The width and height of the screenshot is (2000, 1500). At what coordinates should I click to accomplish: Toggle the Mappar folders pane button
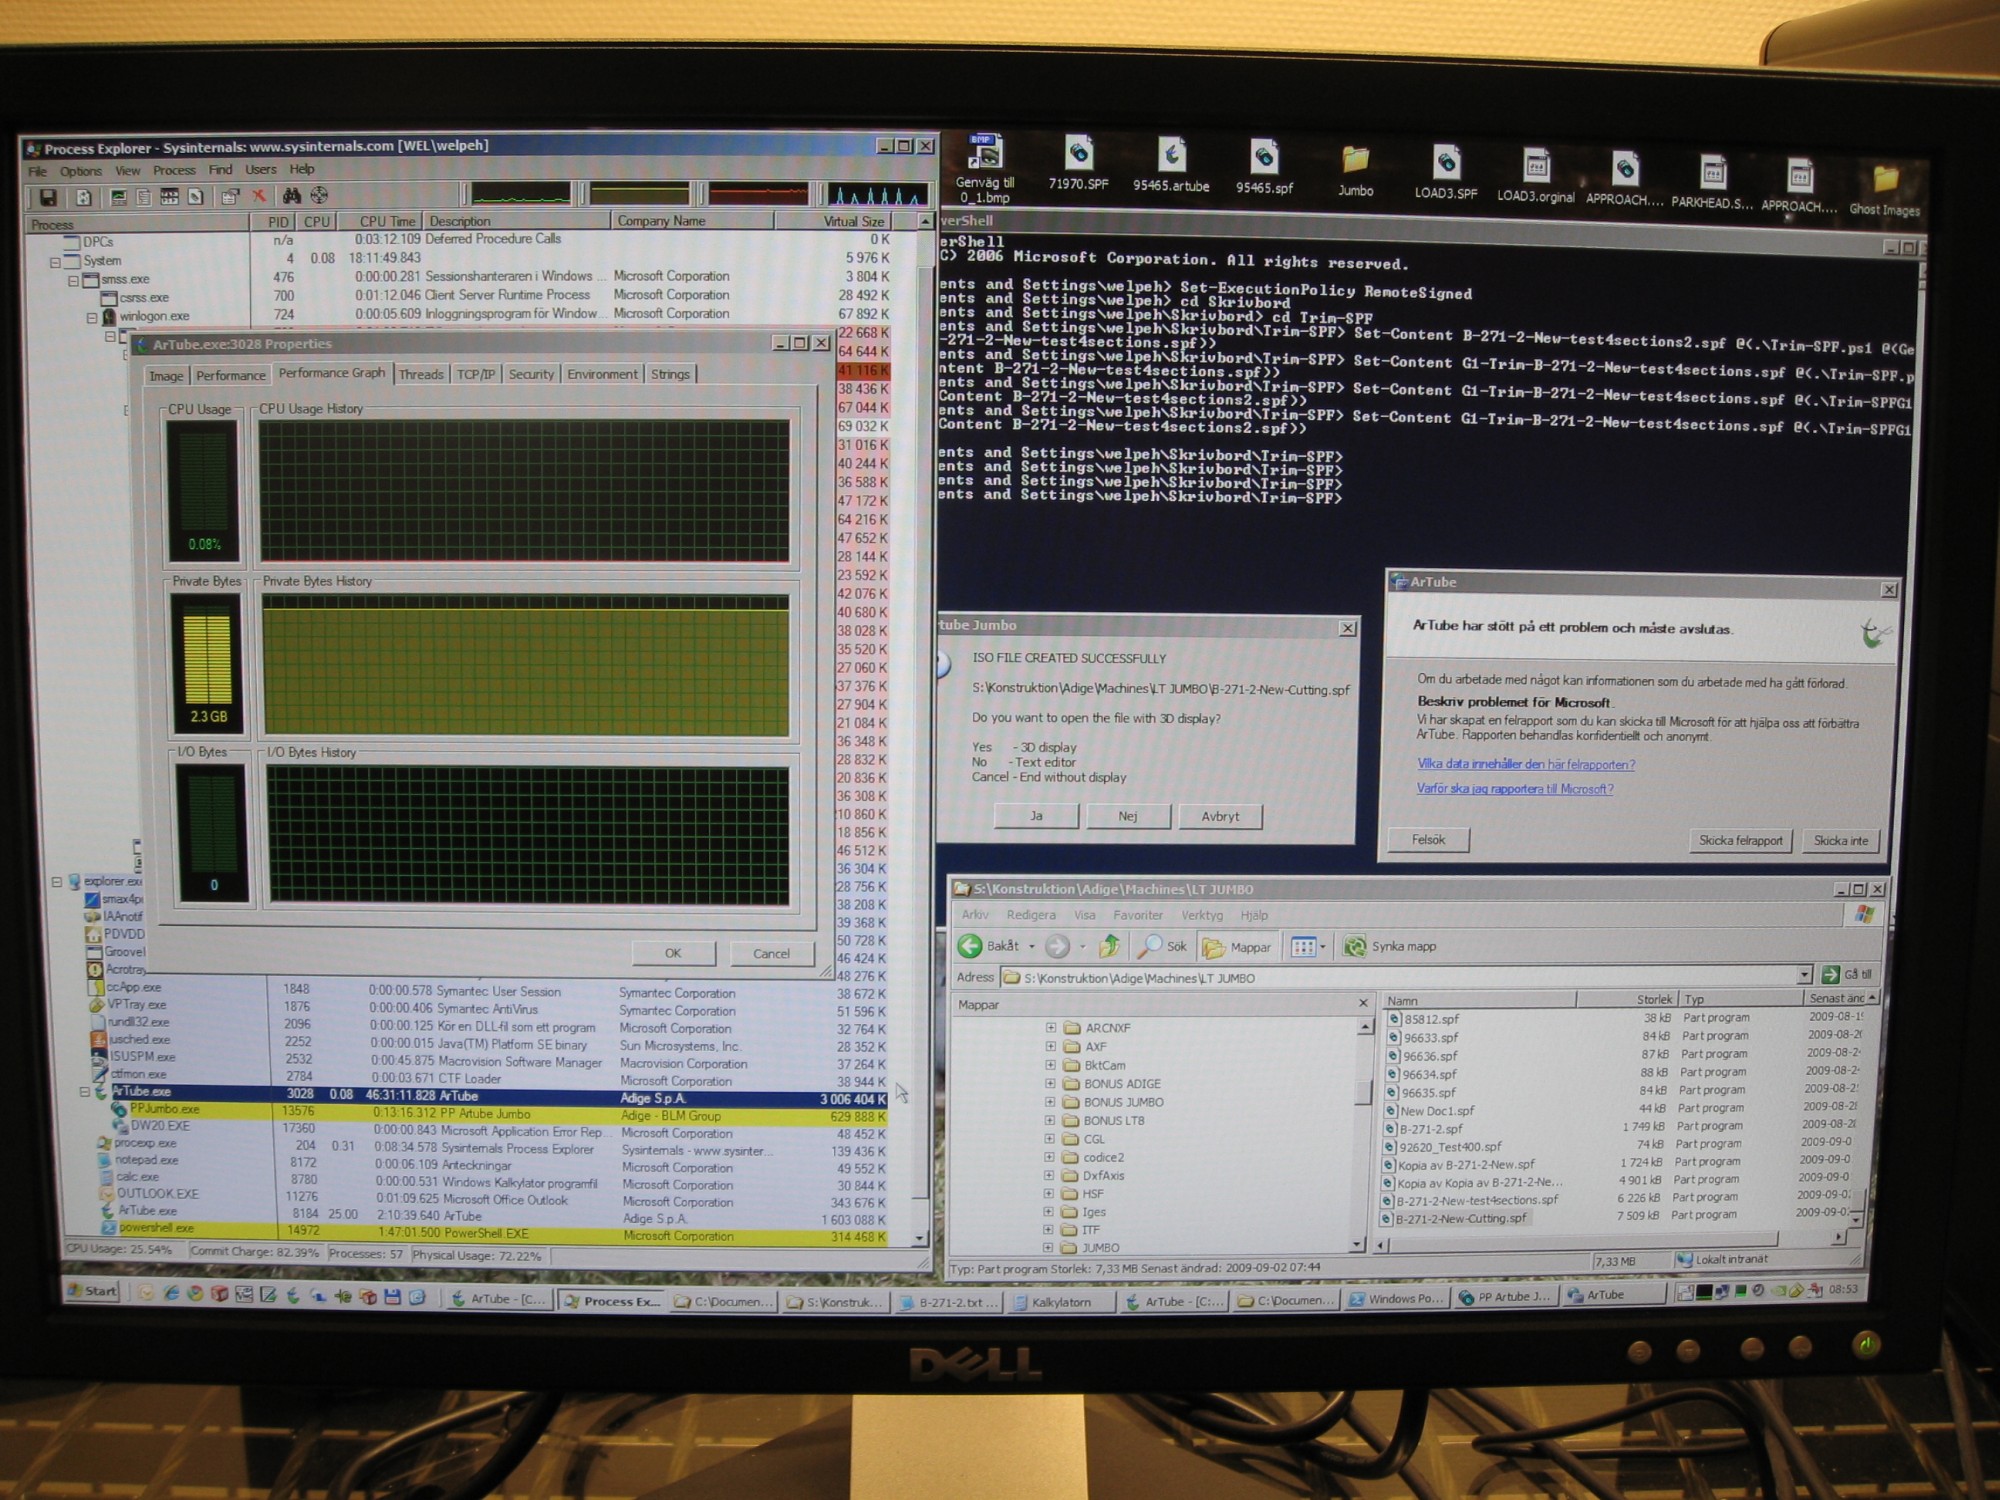[x=1238, y=947]
